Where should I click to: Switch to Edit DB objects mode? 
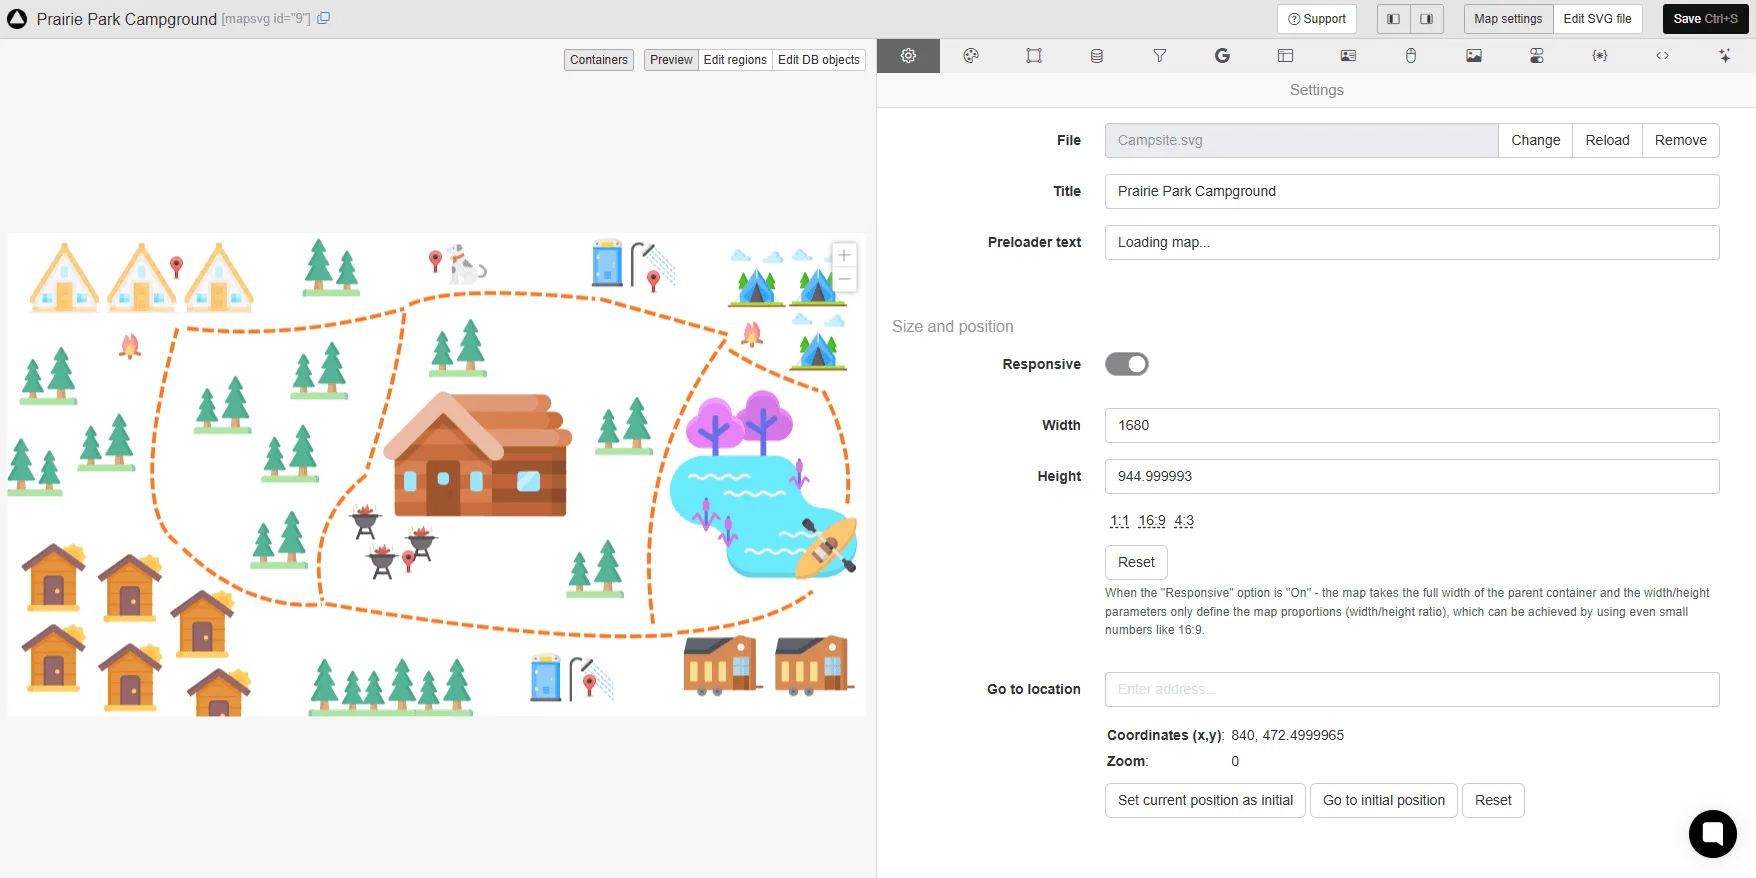818,60
